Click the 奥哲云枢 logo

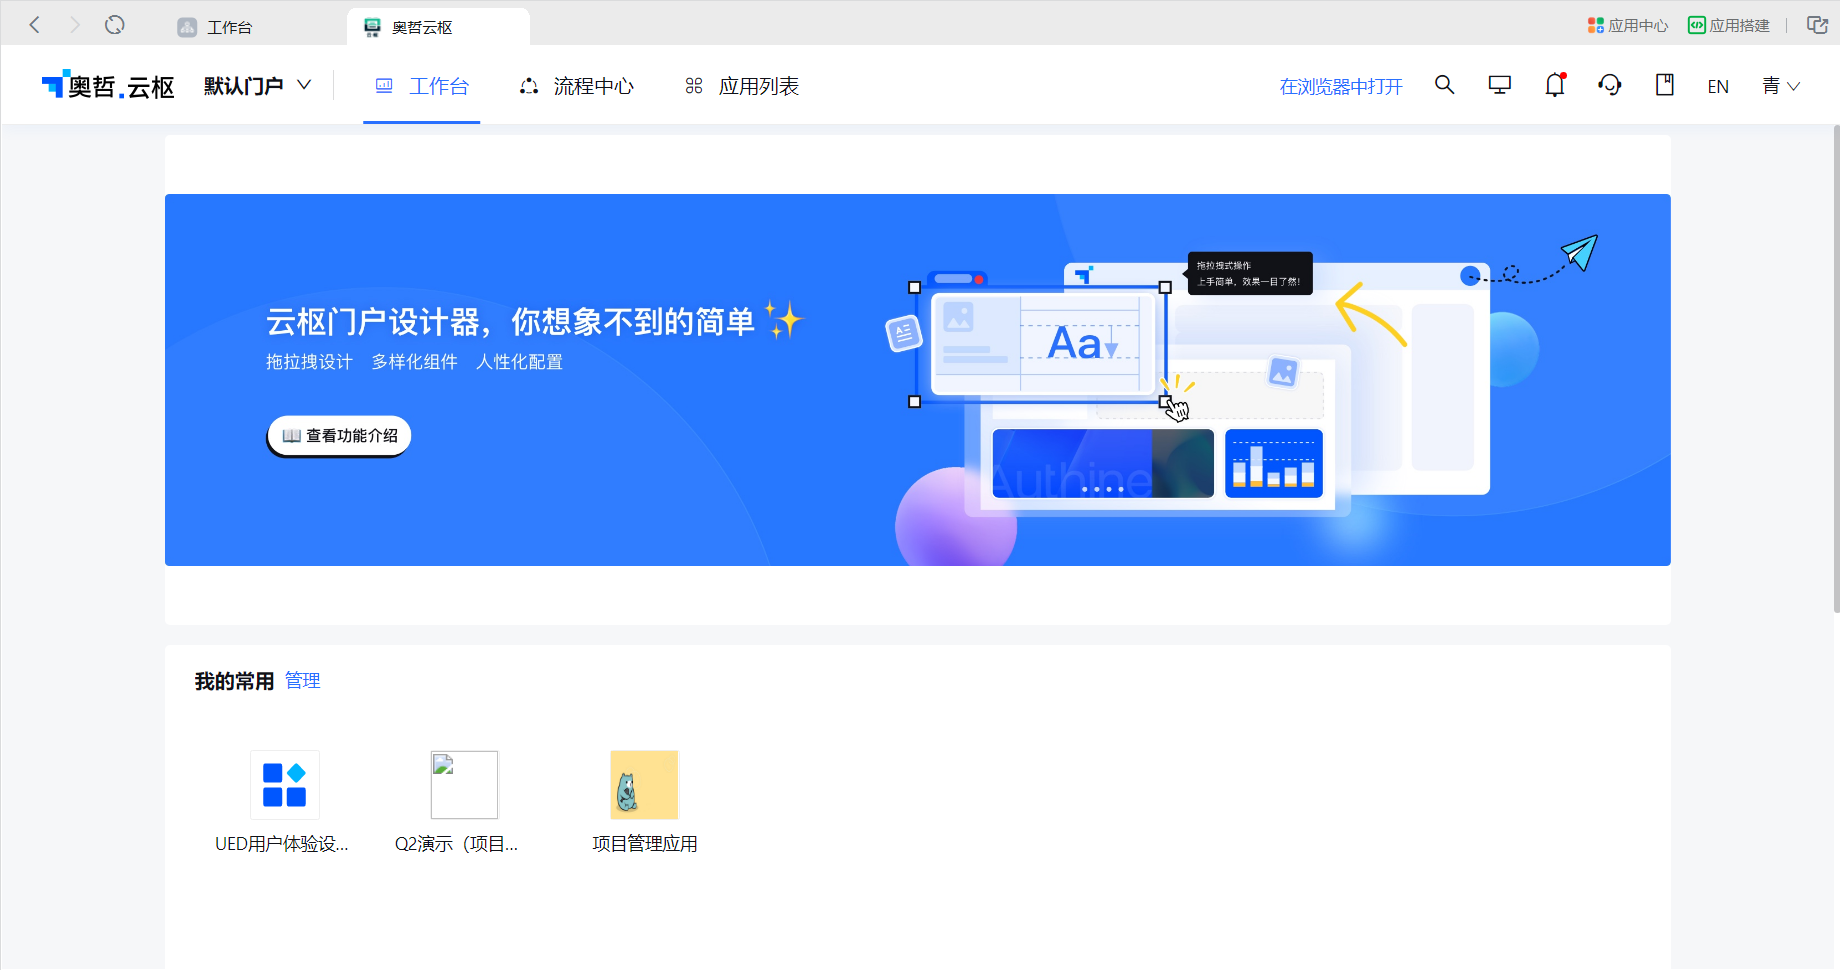coord(108,86)
